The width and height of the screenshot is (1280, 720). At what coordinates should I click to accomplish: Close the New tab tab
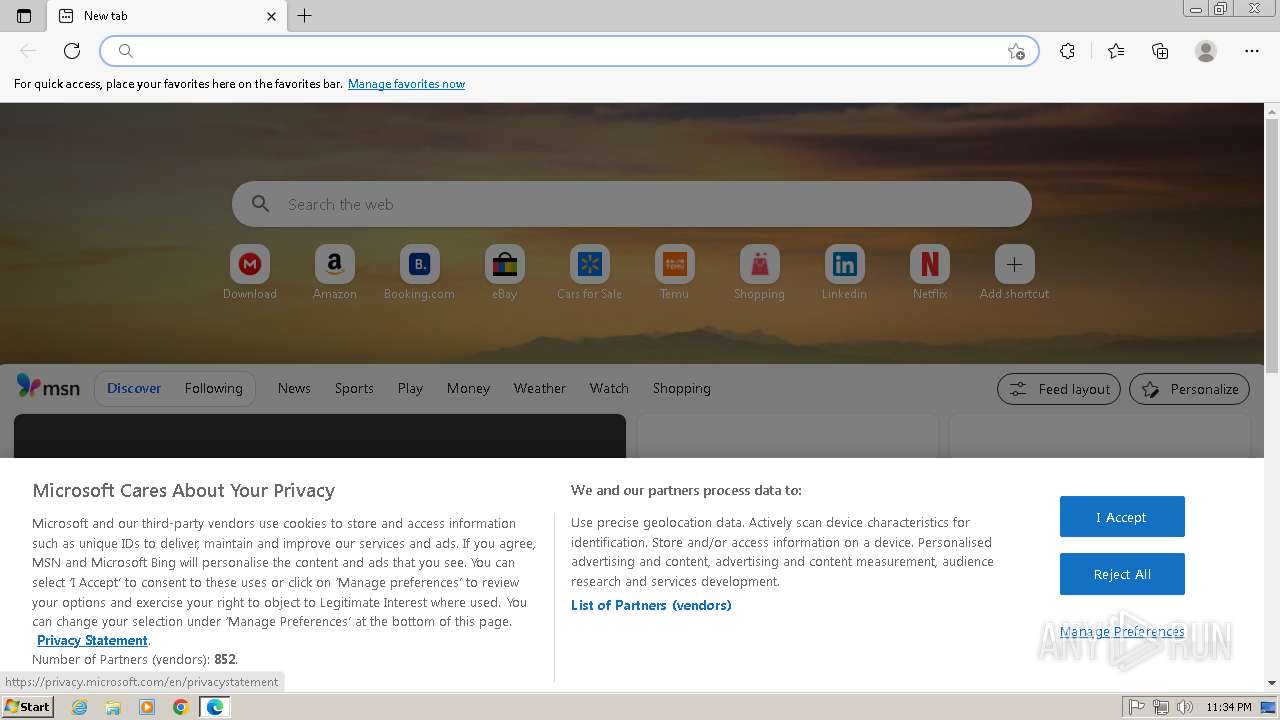pos(271,16)
